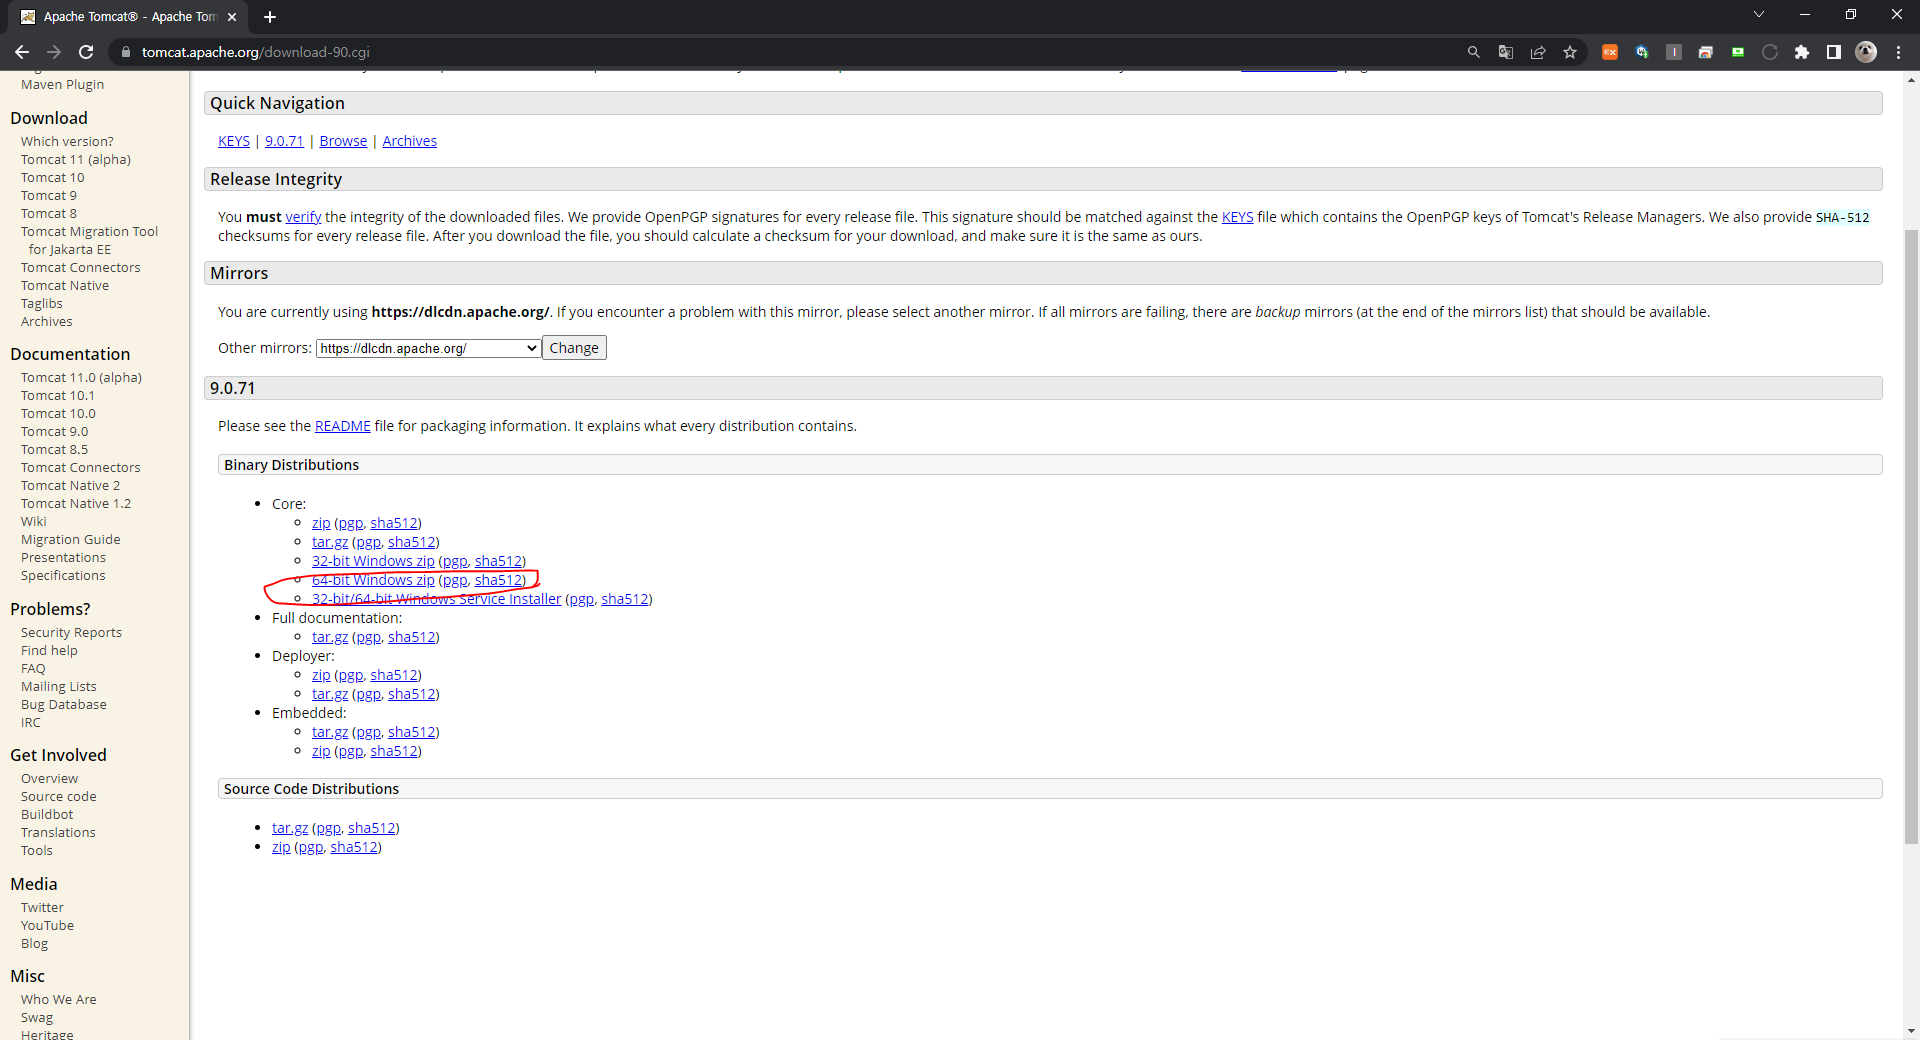Click the verify link in Release Integrity

[x=303, y=217]
